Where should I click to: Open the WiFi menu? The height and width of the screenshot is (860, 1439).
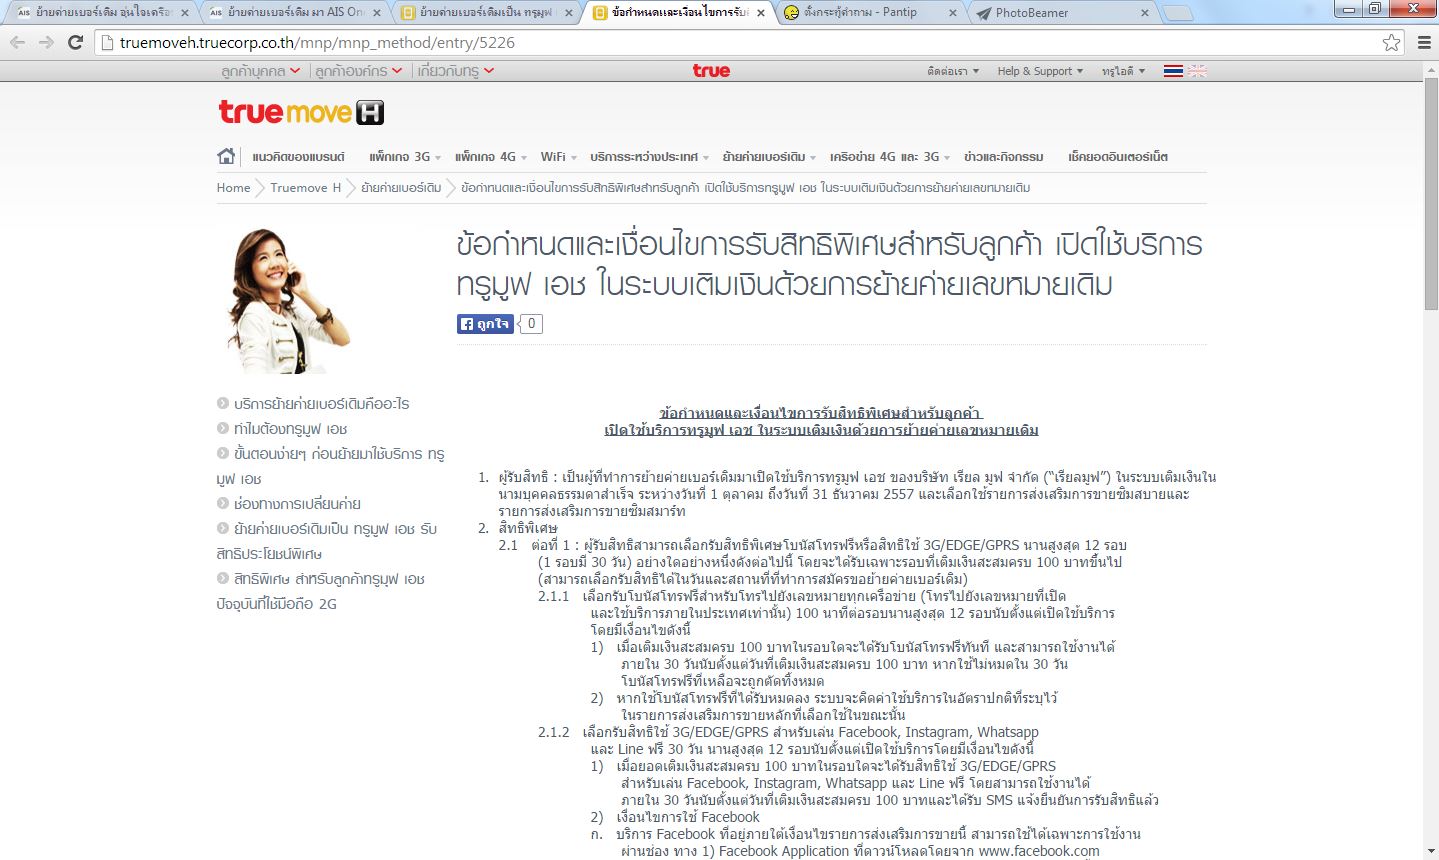click(558, 157)
